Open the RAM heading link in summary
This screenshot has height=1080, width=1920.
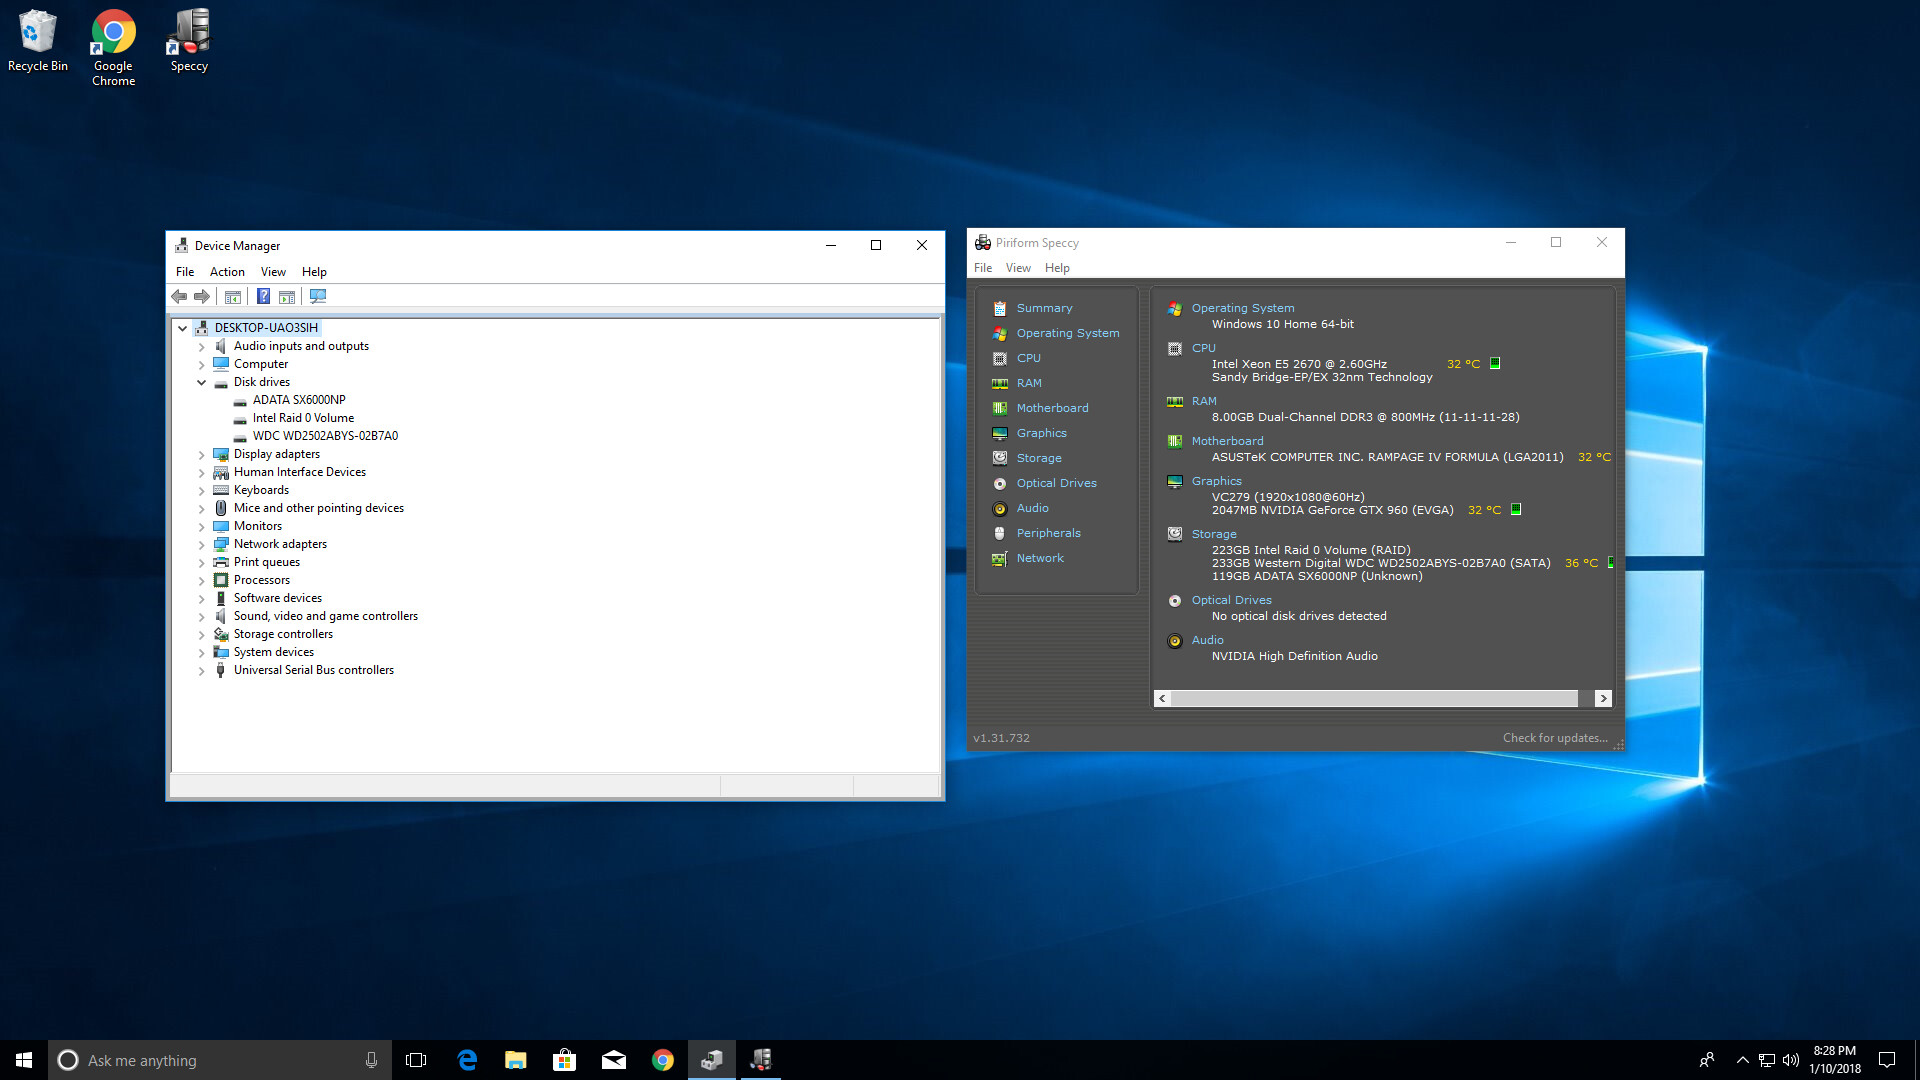coord(1204,401)
